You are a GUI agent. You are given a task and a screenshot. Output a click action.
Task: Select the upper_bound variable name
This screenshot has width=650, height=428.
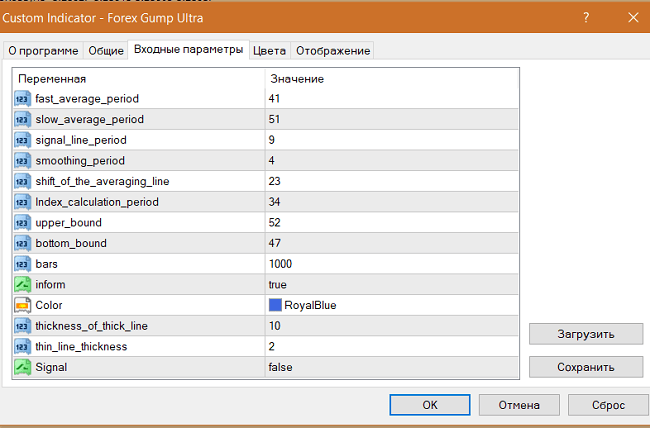pyautogui.click(x=68, y=223)
